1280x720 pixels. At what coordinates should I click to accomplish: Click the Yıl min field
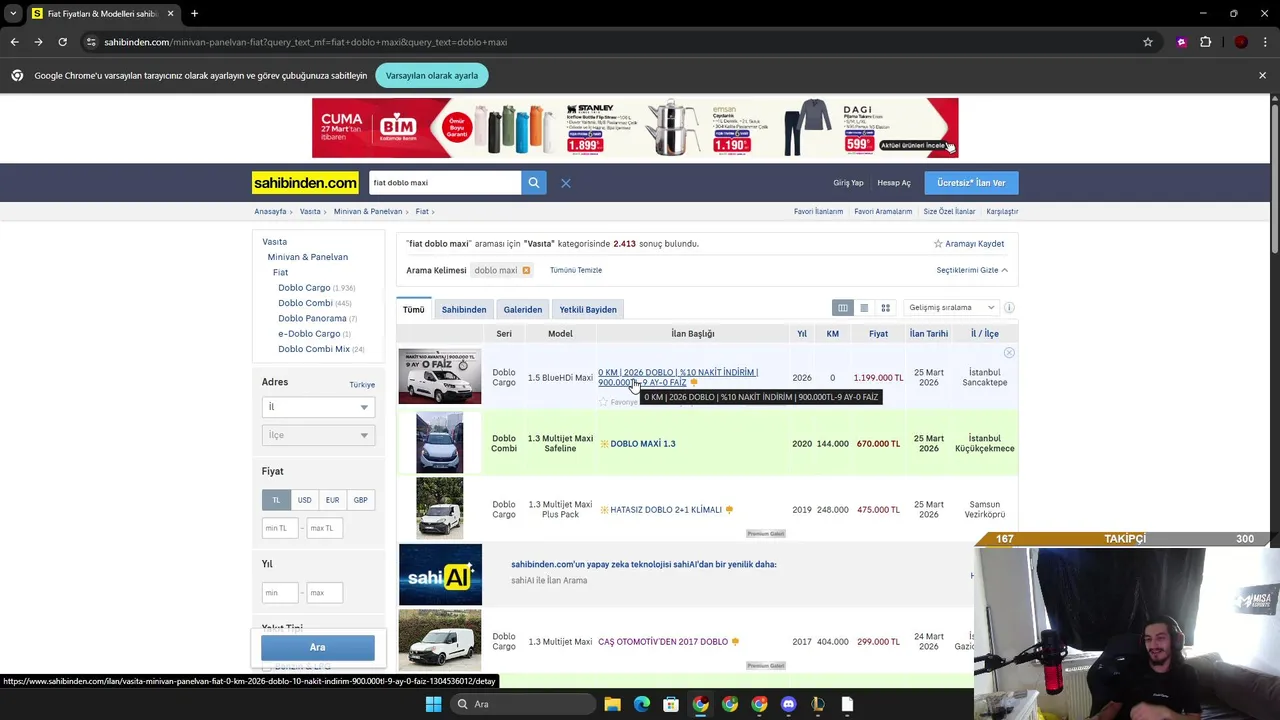pyautogui.click(x=280, y=593)
